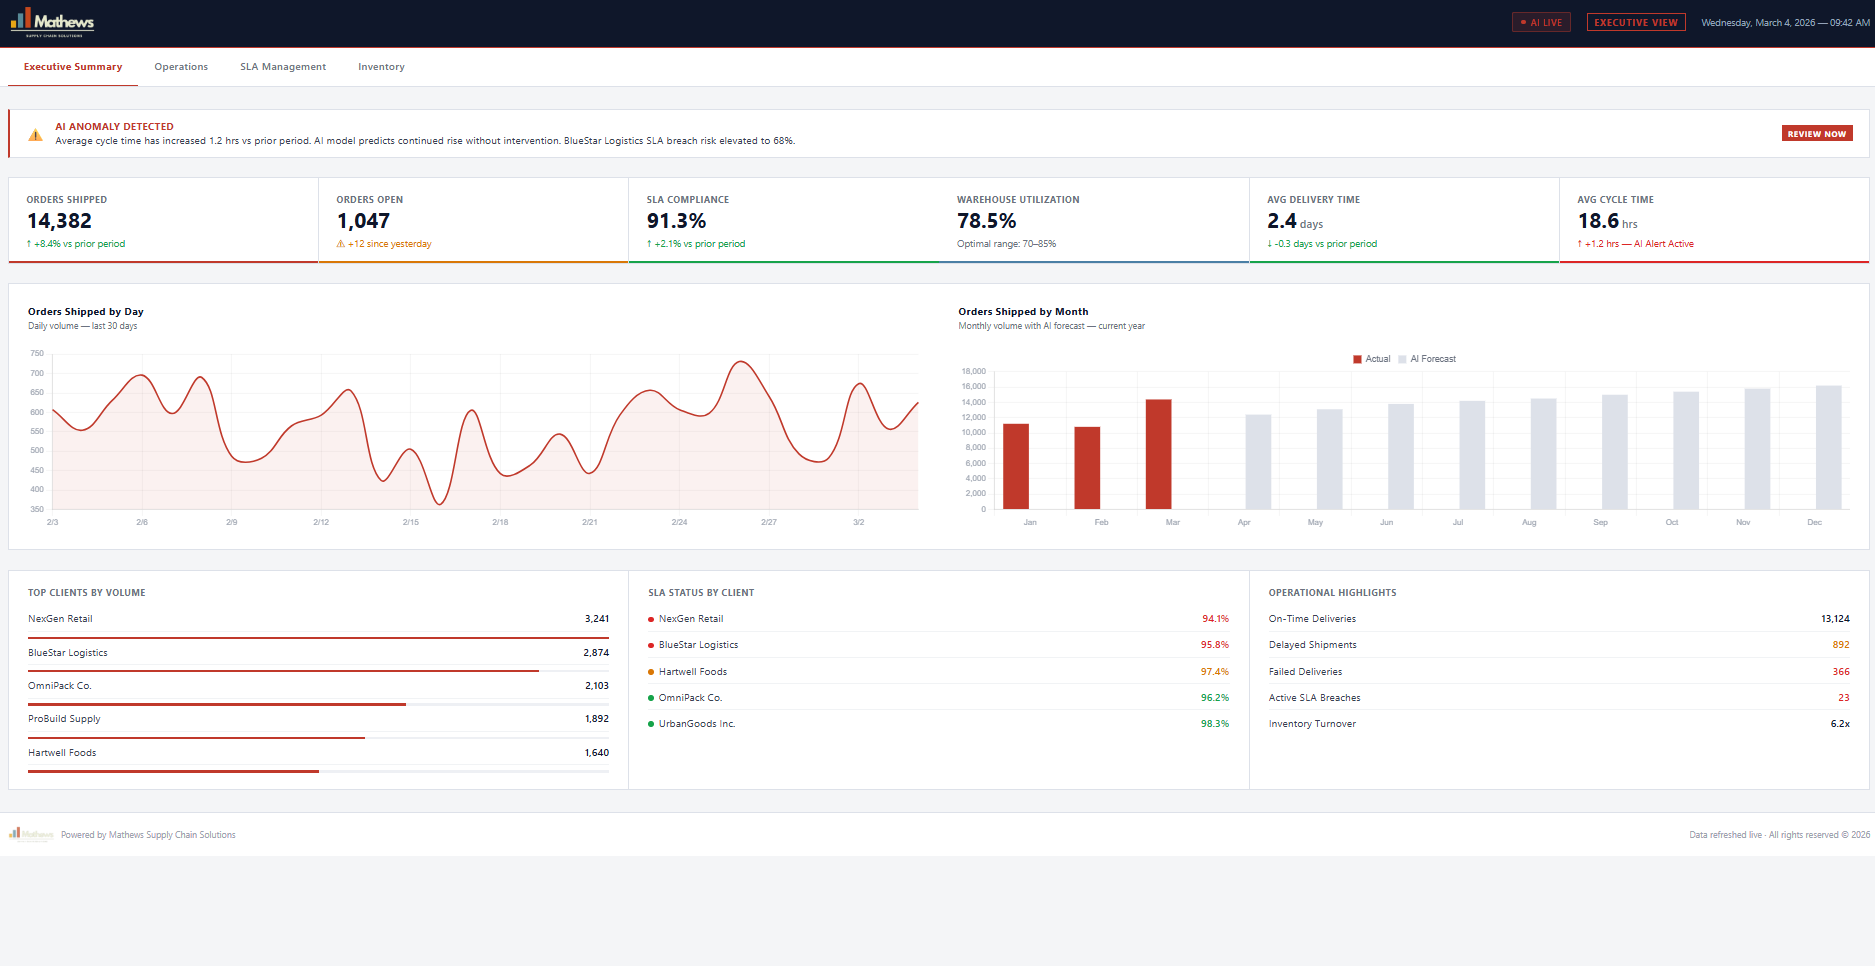1875x966 pixels.
Task: Click the BlueStar Logistics 2,874 value
Action: pyautogui.click(x=596, y=653)
